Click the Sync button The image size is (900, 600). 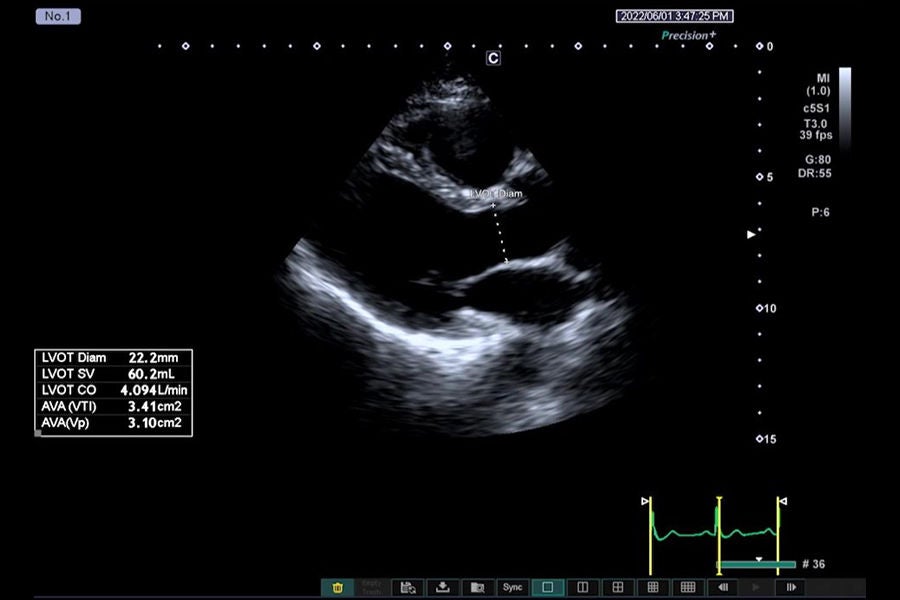(x=513, y=587)
